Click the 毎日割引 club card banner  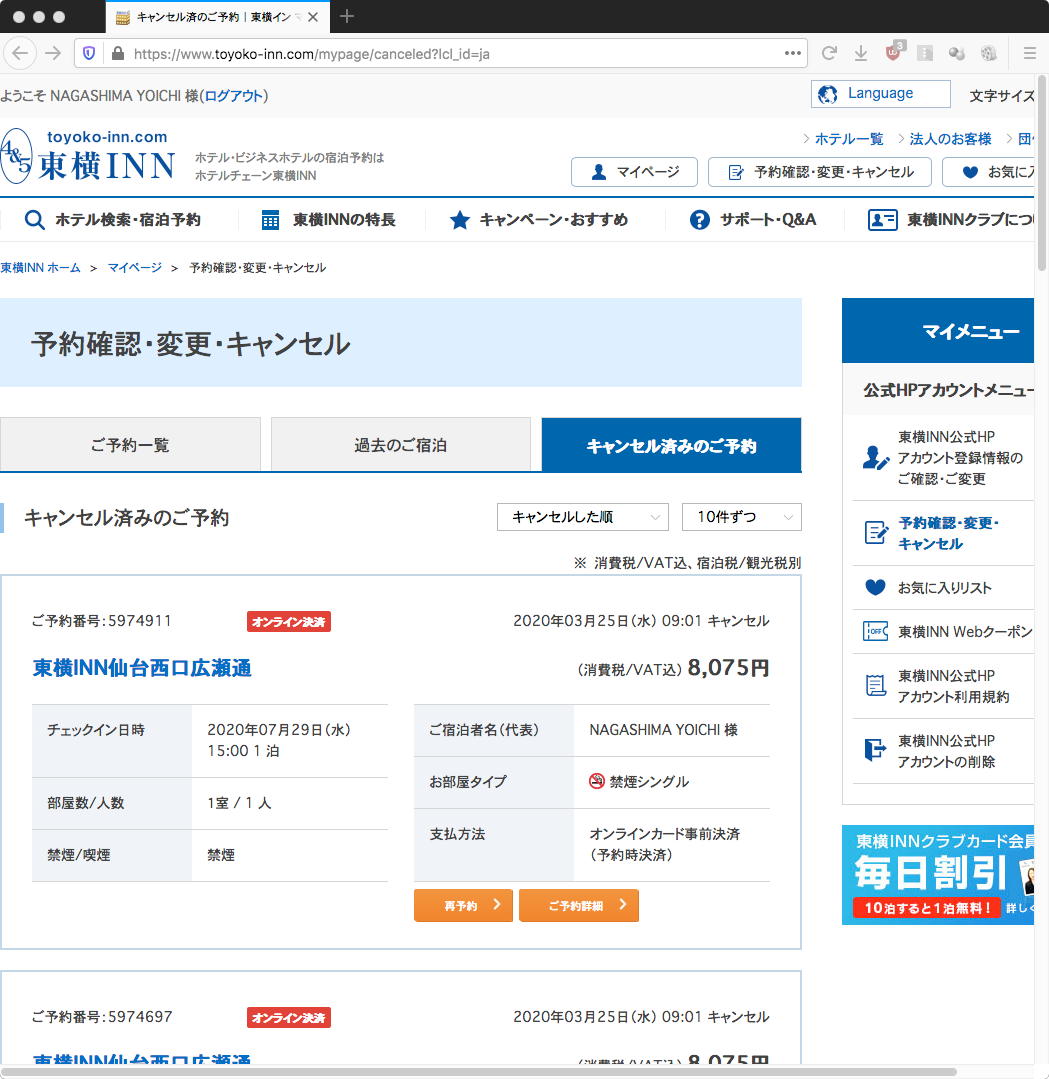(937, 875)
